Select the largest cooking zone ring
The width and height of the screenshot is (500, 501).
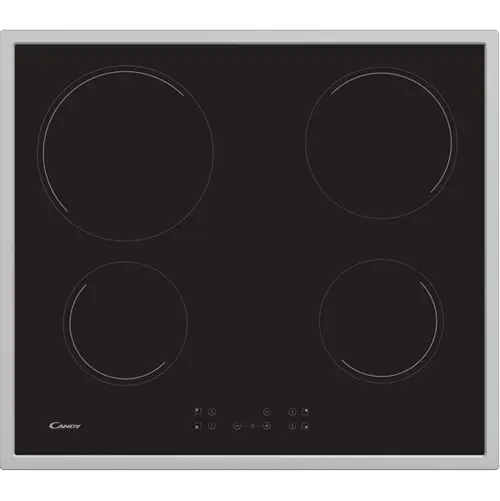pyautogui.click(x=125, y=153)
